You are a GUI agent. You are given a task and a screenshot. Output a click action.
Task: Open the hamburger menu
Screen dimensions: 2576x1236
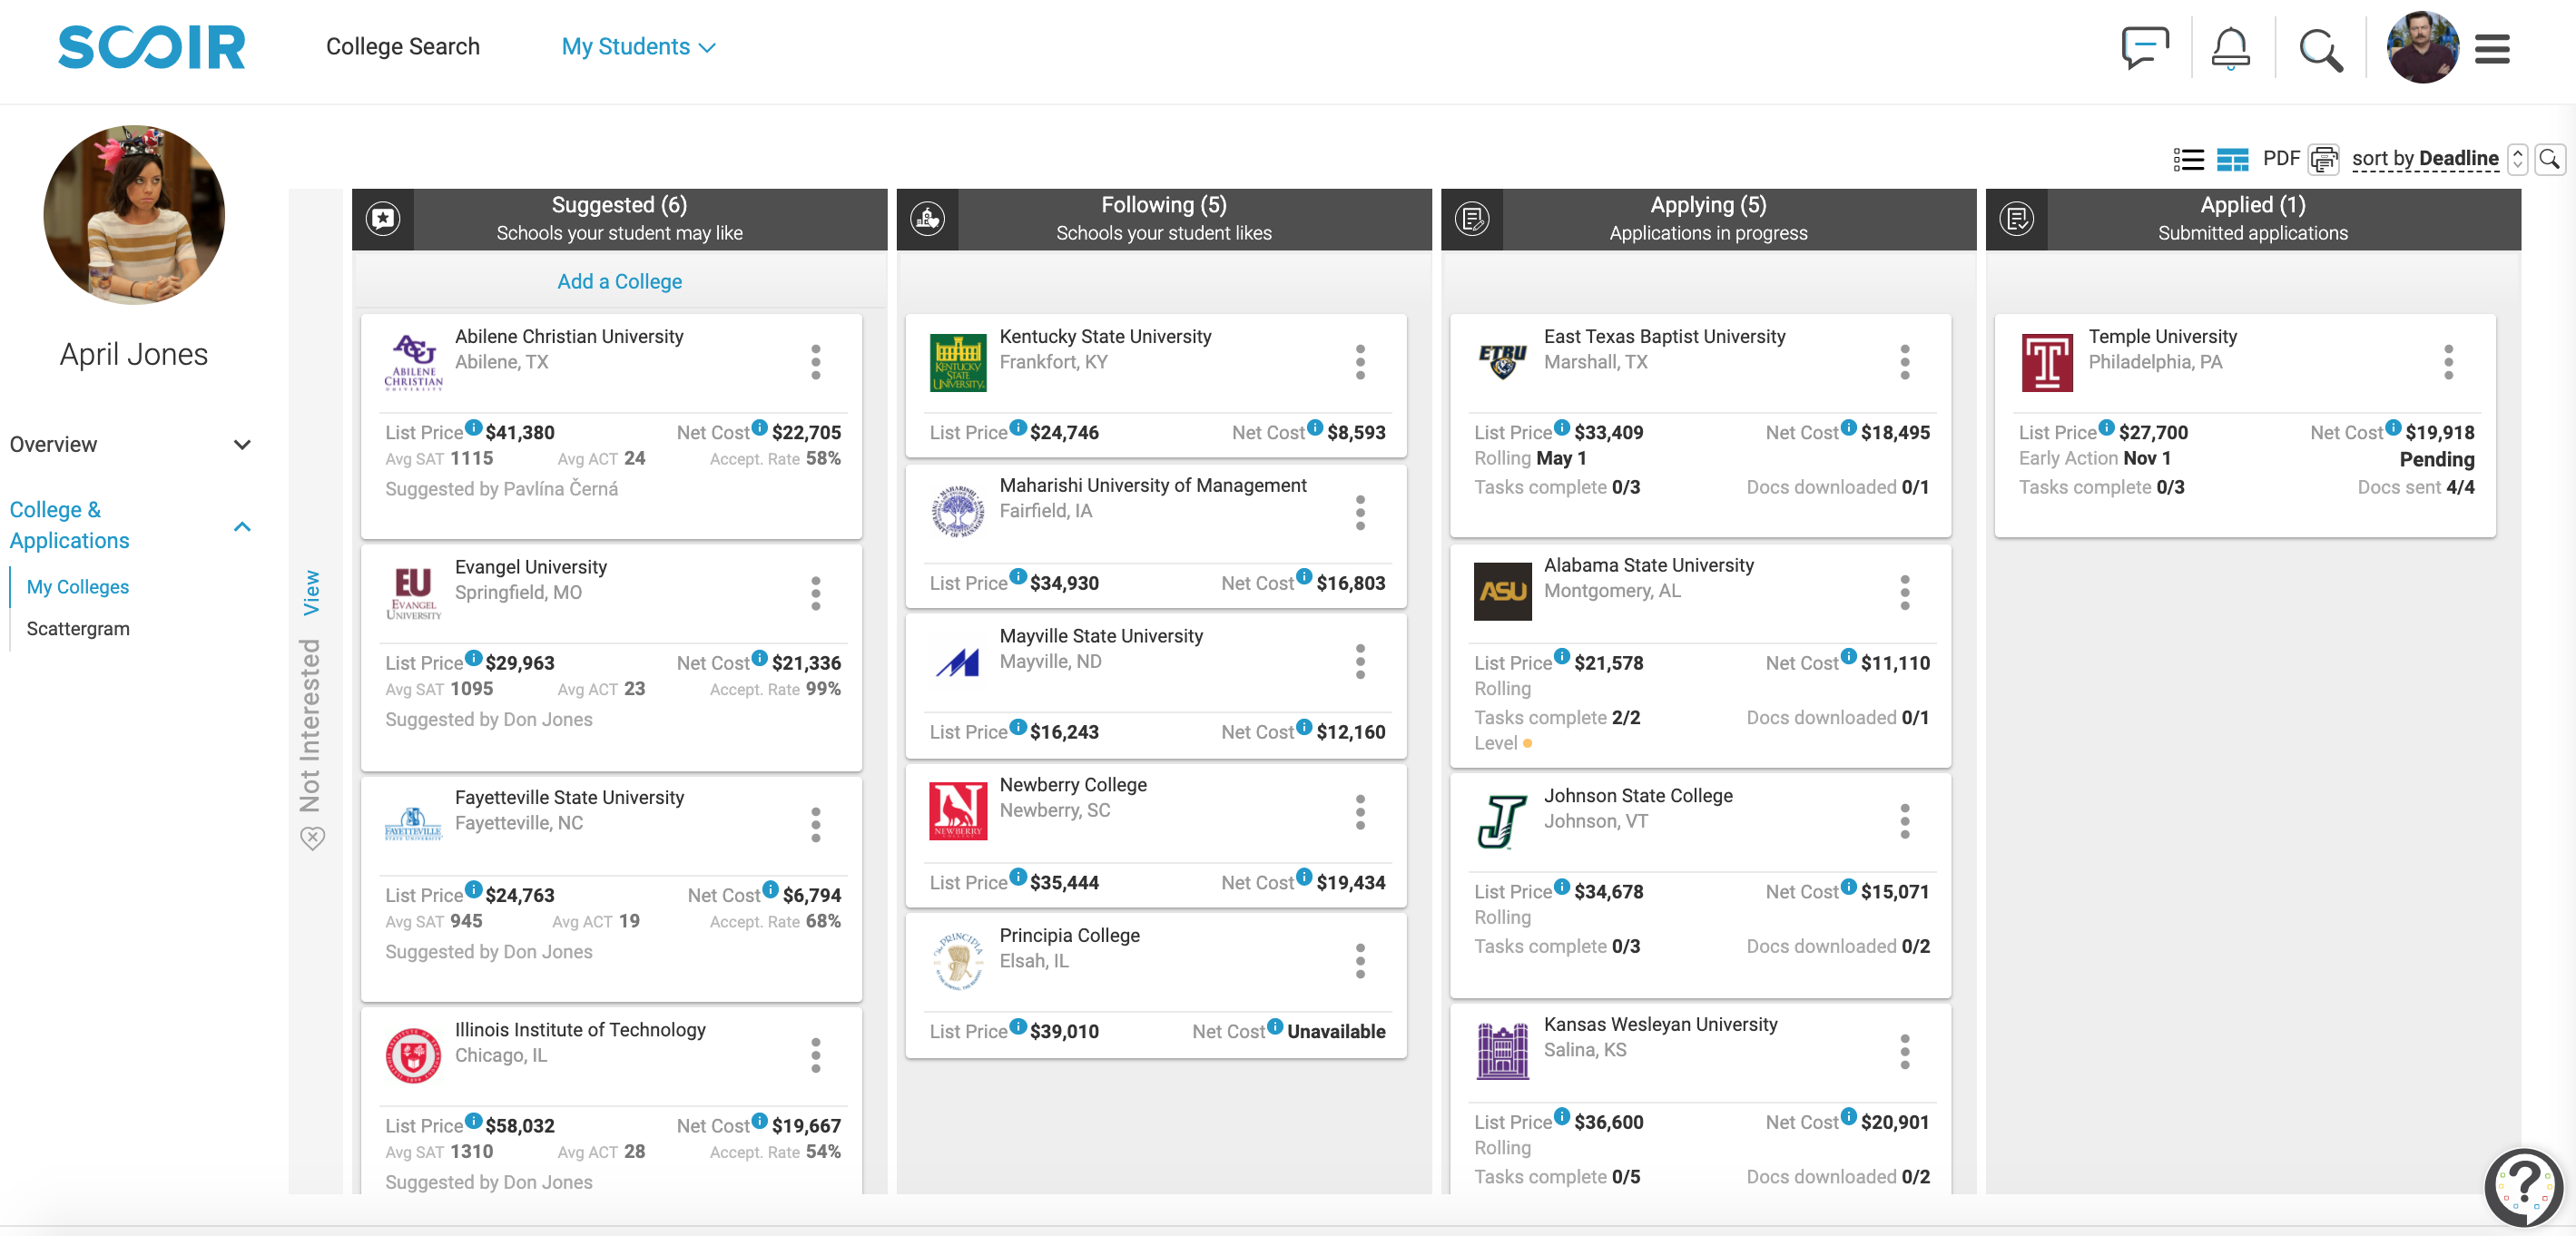pos(2492,49)
